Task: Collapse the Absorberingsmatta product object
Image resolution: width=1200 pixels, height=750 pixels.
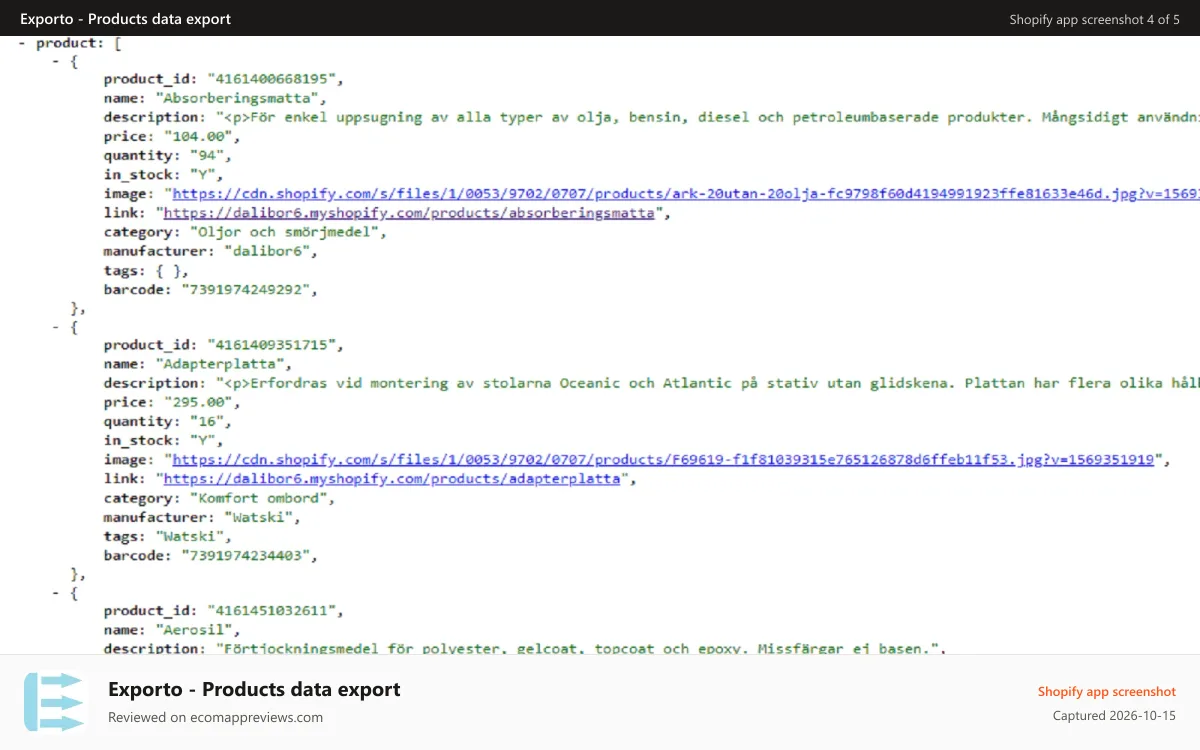Action: coord(56,61)
